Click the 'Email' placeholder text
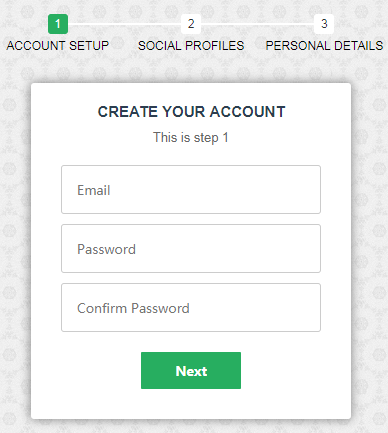Image resolution: width=388 pixels, height=433 pixels. click(94, 190)
